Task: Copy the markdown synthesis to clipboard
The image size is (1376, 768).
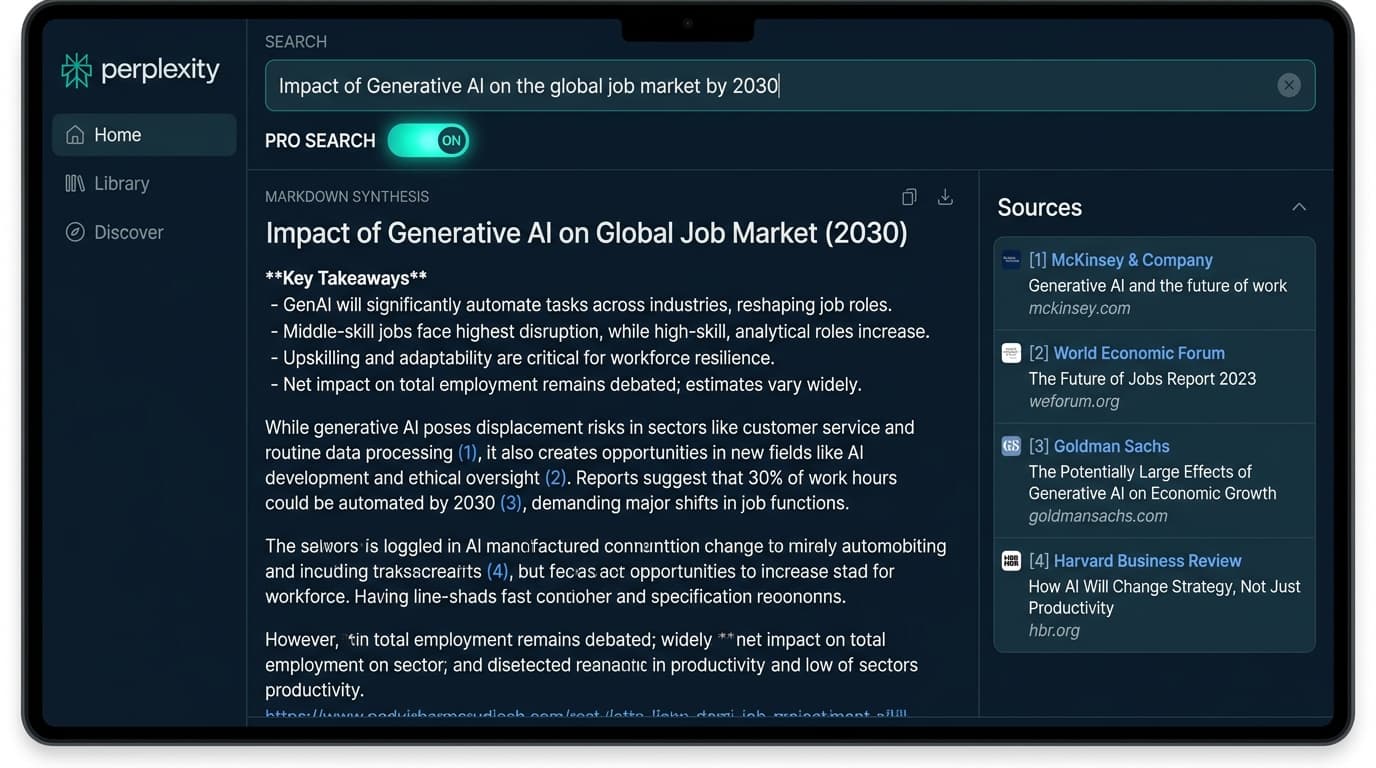Action: (x=909, y=197)
